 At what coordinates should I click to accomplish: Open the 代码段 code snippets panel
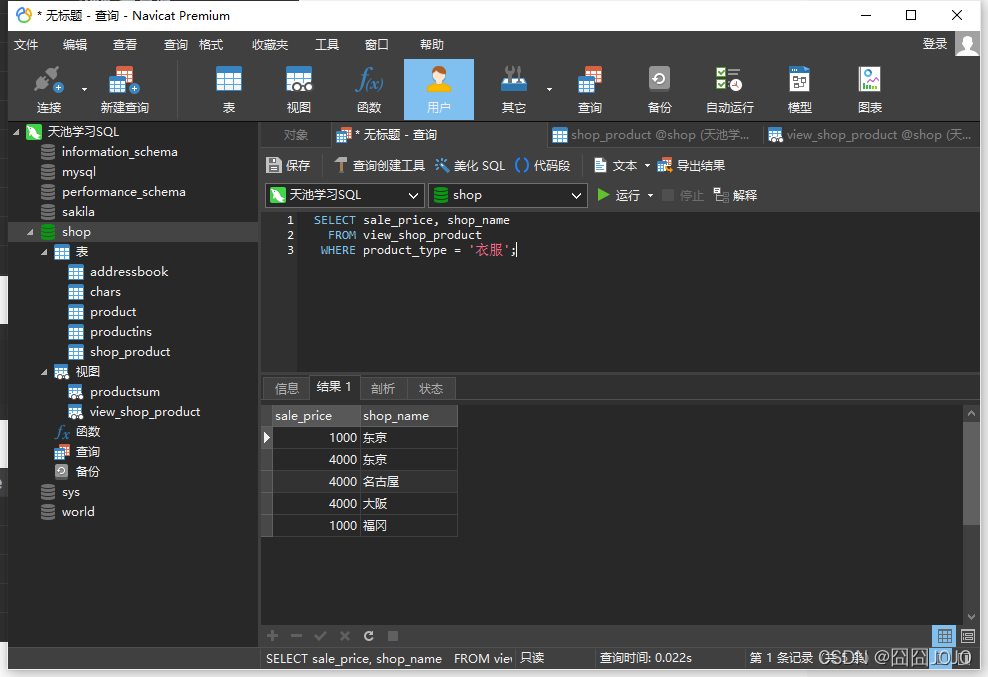pyautogui.click(x=543, y=165)
